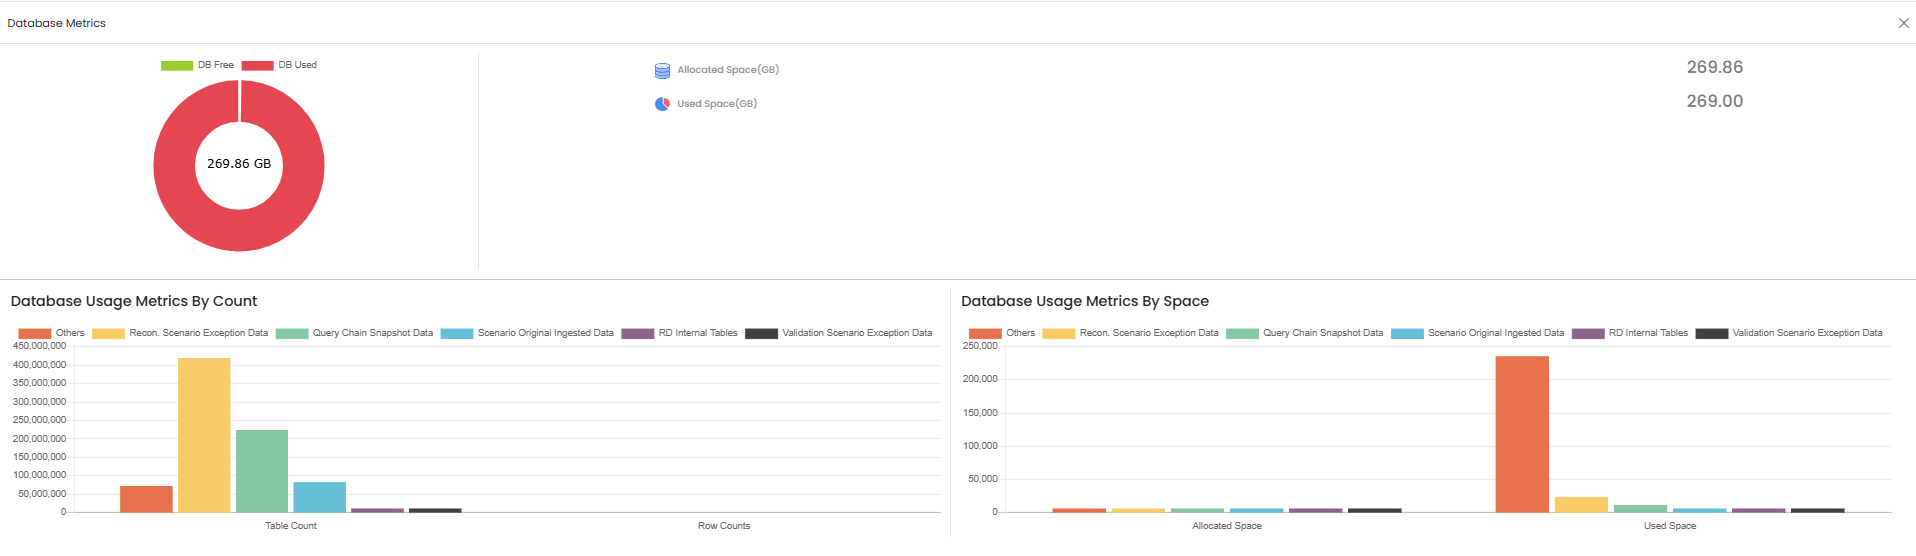The height and width of the screenshot is (556, 1916).
Task: Toggle the DB Used legend swatch
Action: pyautogui.click(x=258, y=66)
